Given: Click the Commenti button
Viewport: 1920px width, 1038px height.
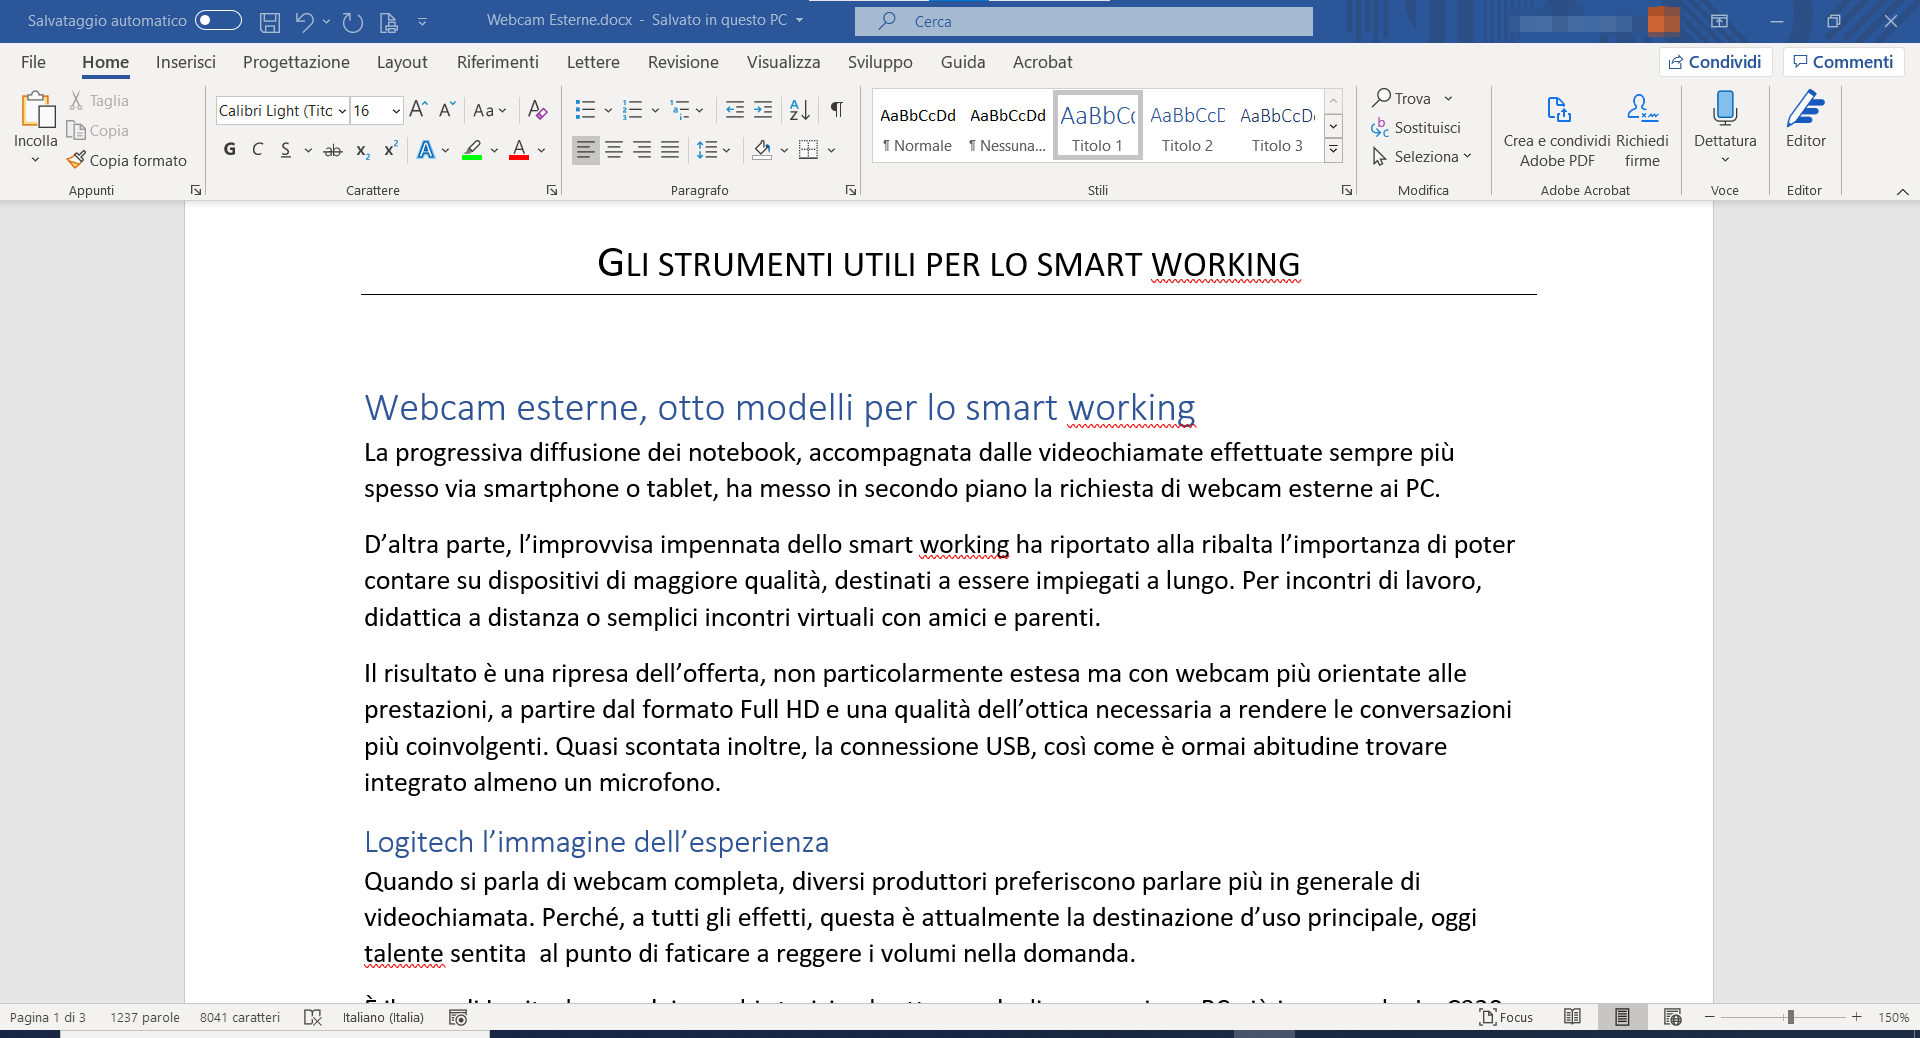Looking at the screenshot, I should (x=1843, y=62).
